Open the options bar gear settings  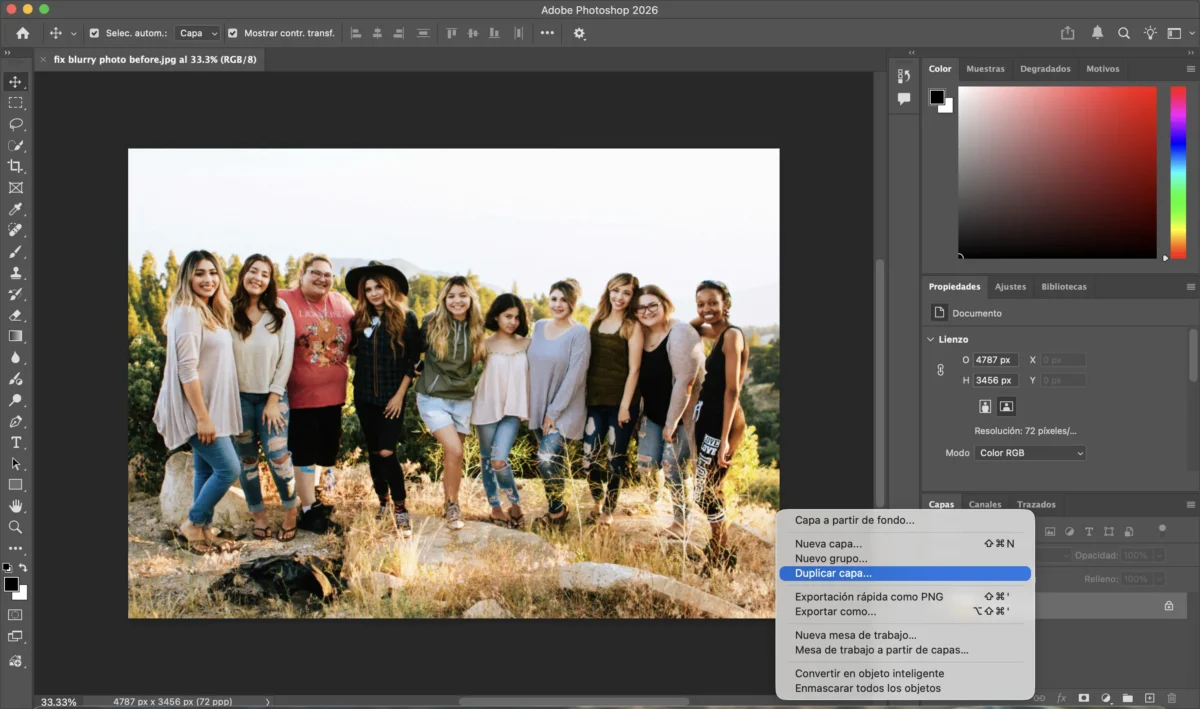(x=579, y=33)
